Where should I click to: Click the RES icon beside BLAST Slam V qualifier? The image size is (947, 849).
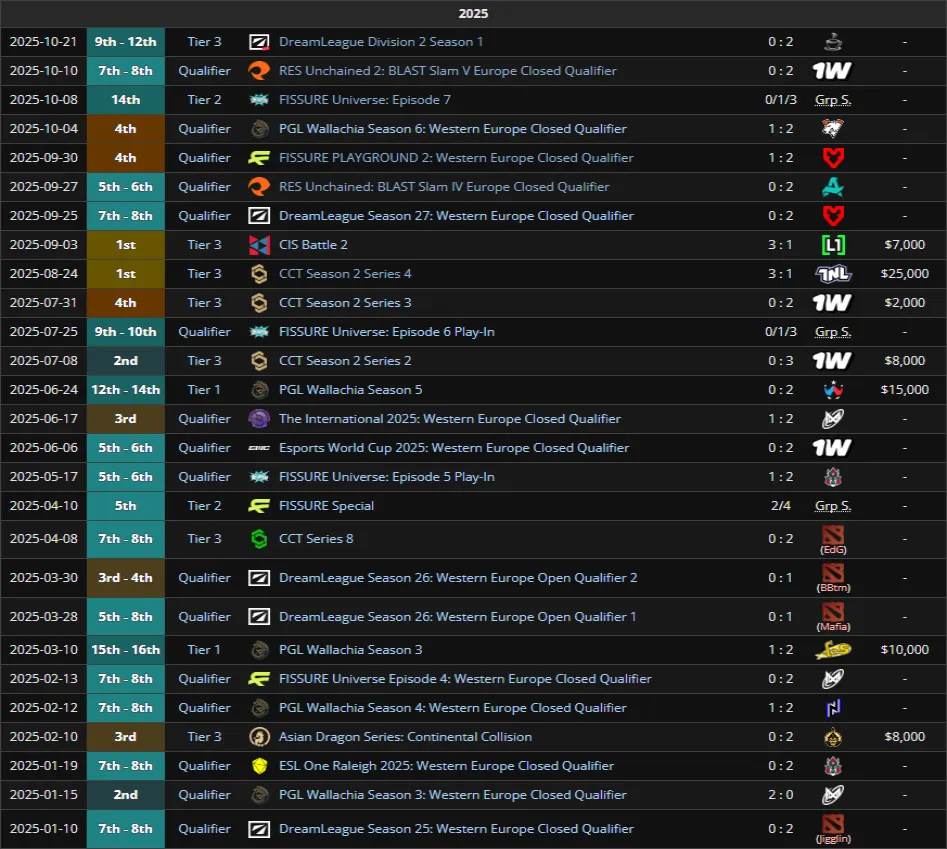pos(259,71)
